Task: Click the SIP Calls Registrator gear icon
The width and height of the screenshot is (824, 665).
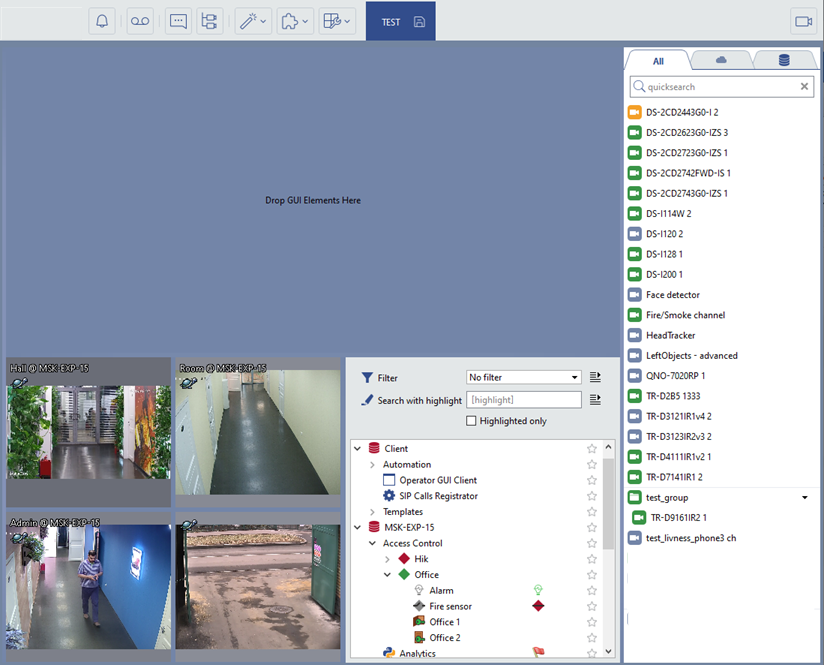Action: point(390,496)
